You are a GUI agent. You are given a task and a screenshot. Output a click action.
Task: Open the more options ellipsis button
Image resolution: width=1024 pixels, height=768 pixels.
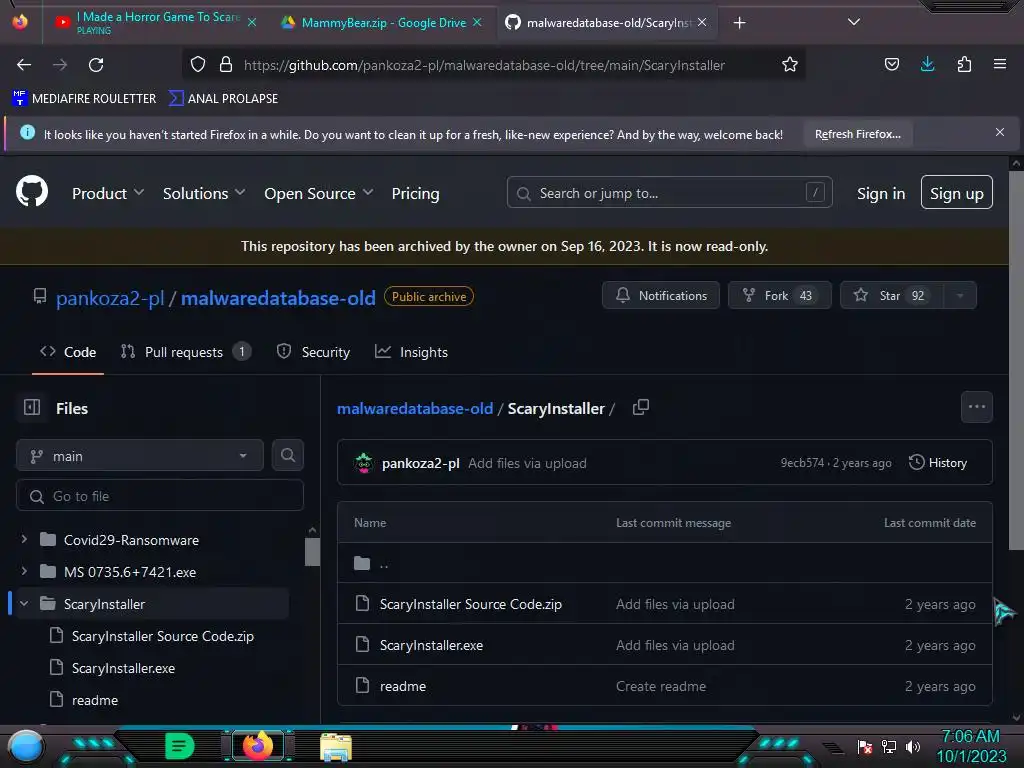pos(976,408)
